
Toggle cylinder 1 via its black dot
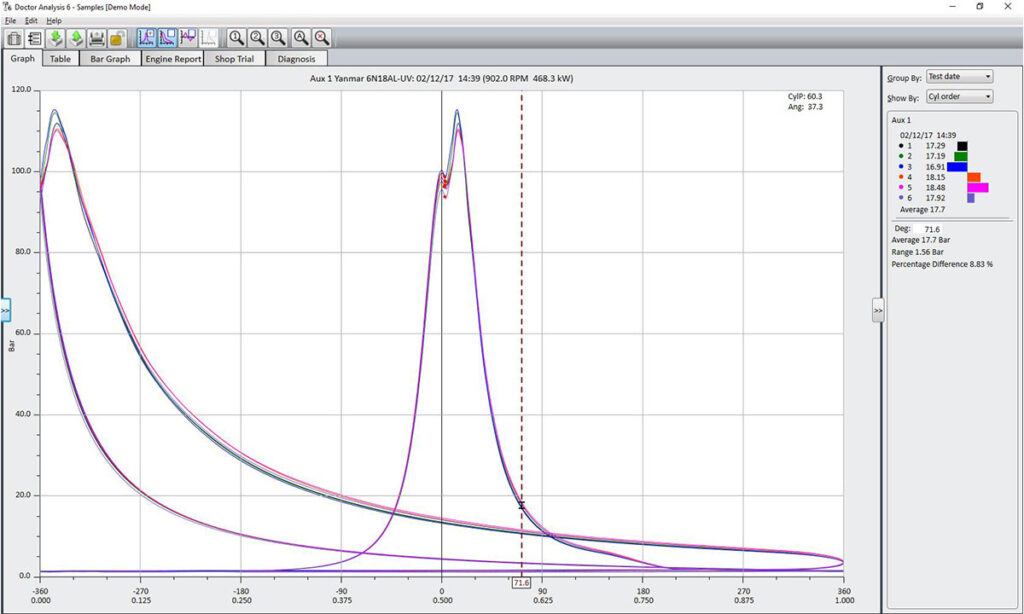click(901, 145)
